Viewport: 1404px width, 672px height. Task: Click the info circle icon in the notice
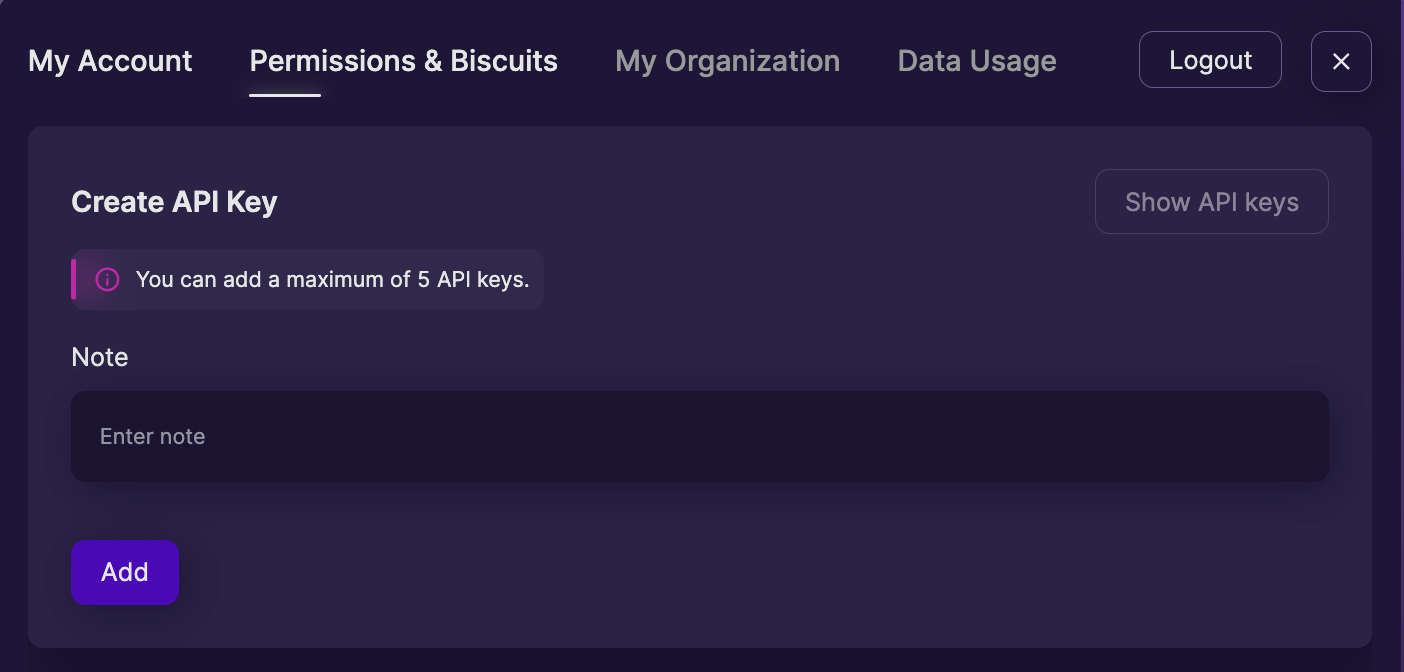(107, 279)
